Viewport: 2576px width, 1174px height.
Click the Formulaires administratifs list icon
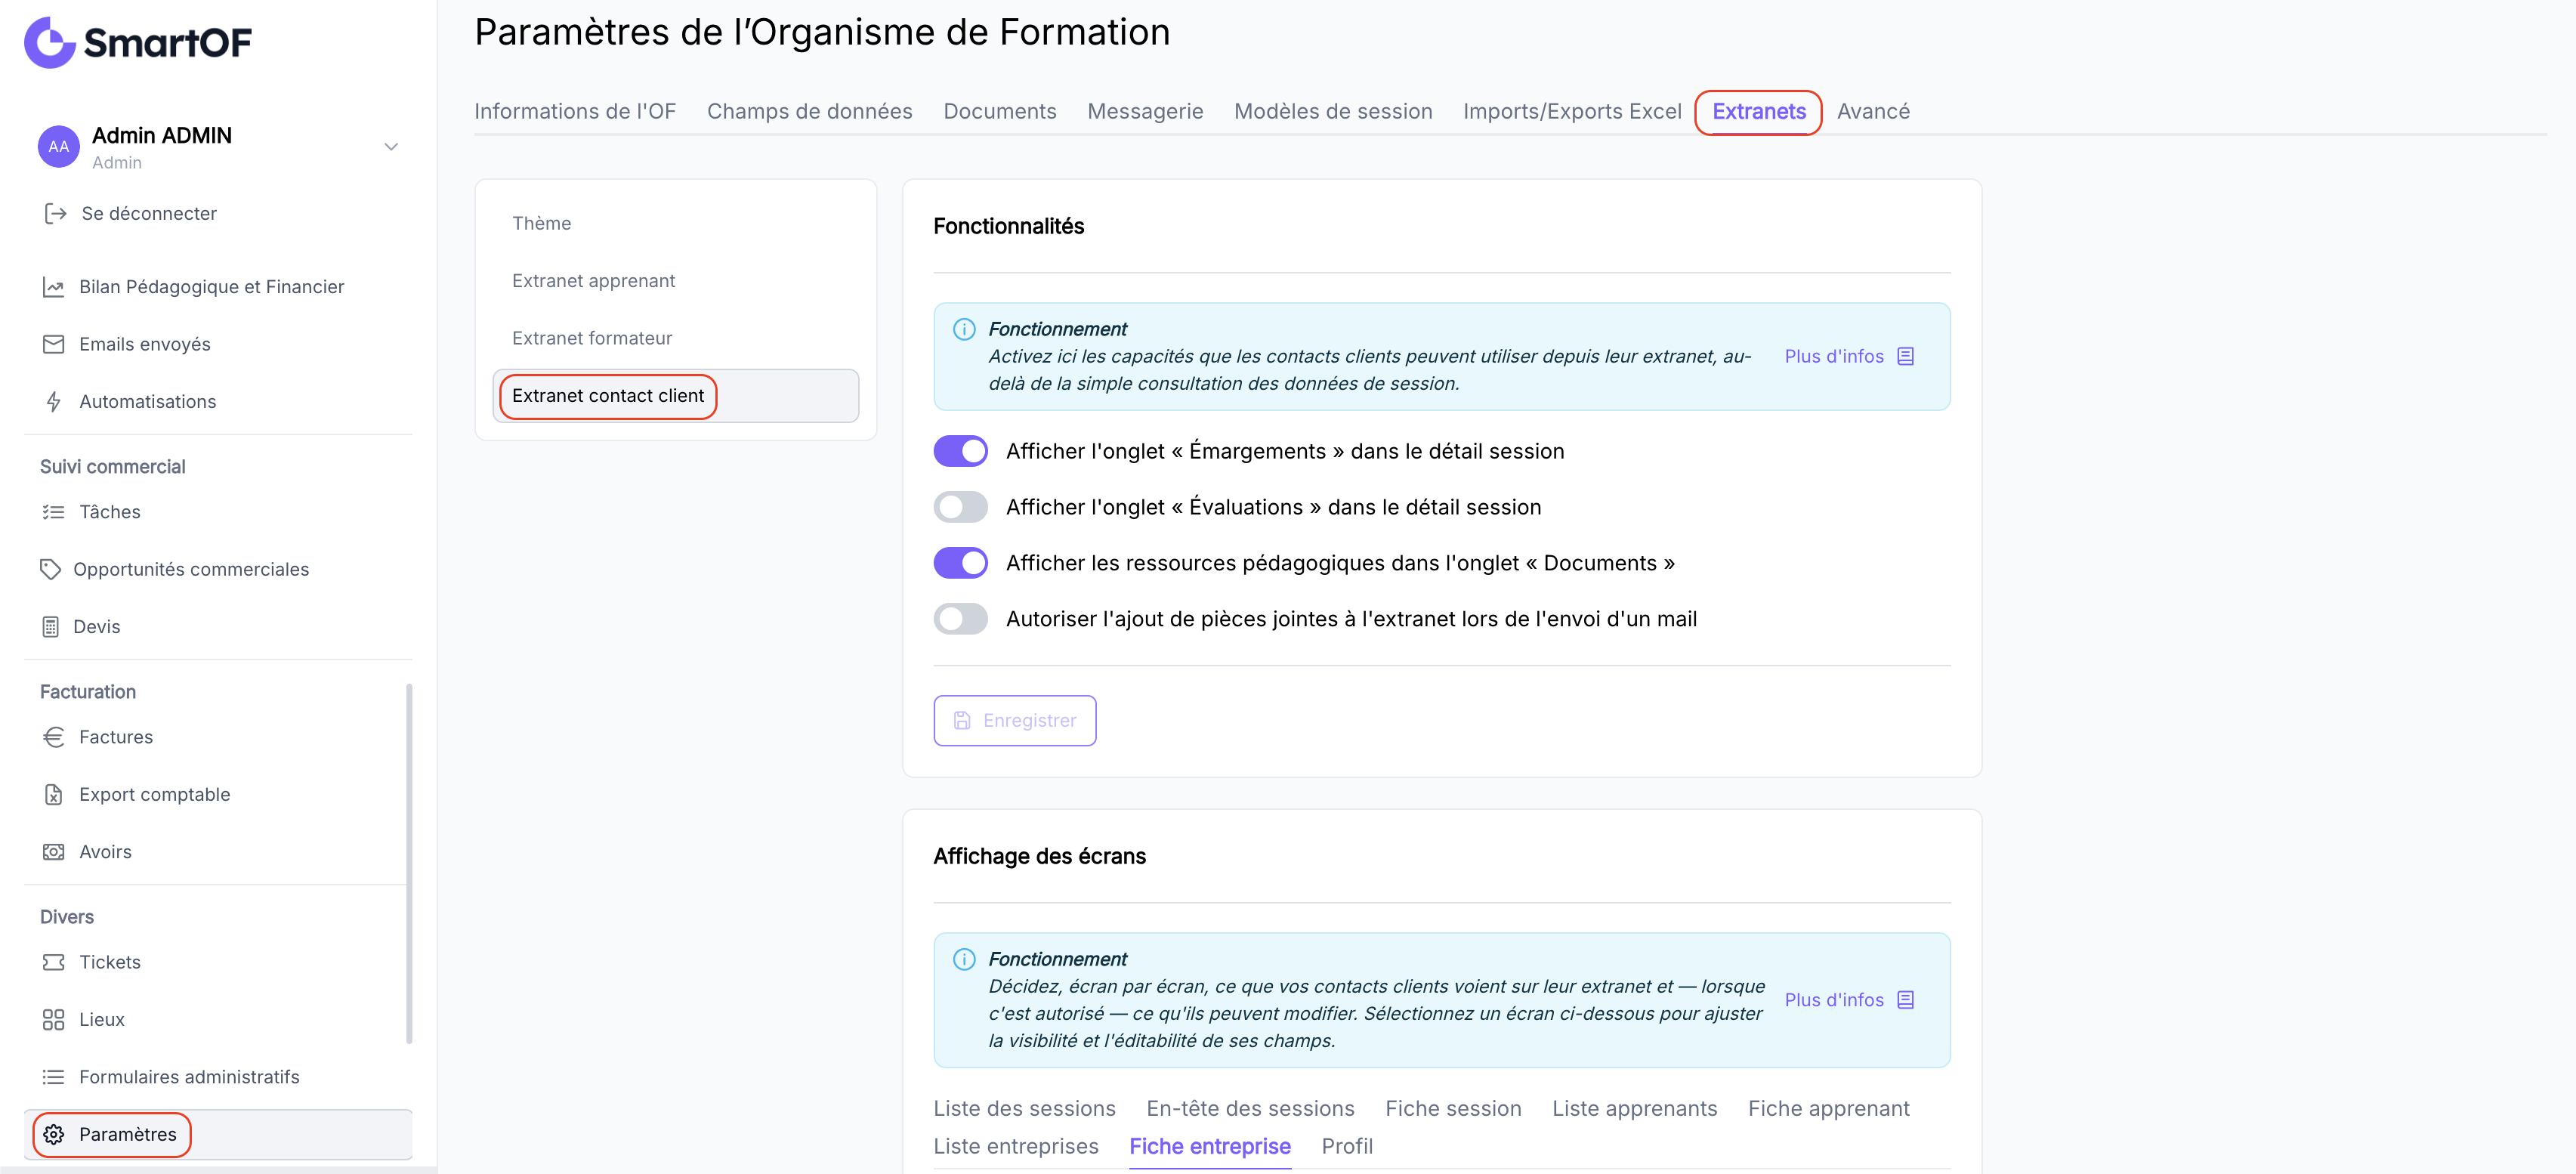(x=53, y=1076)
